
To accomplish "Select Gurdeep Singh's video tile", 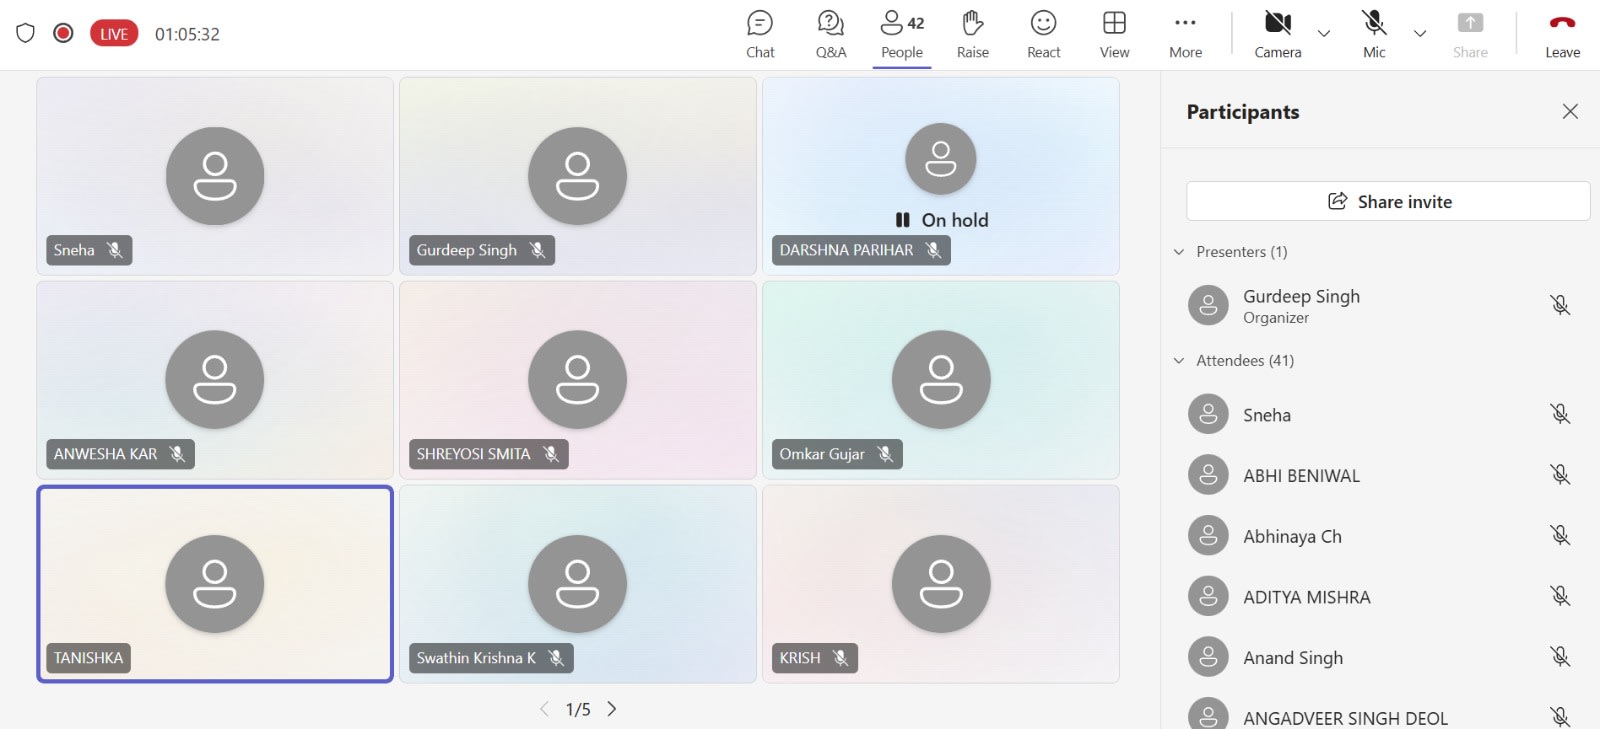I will point(578,176).
